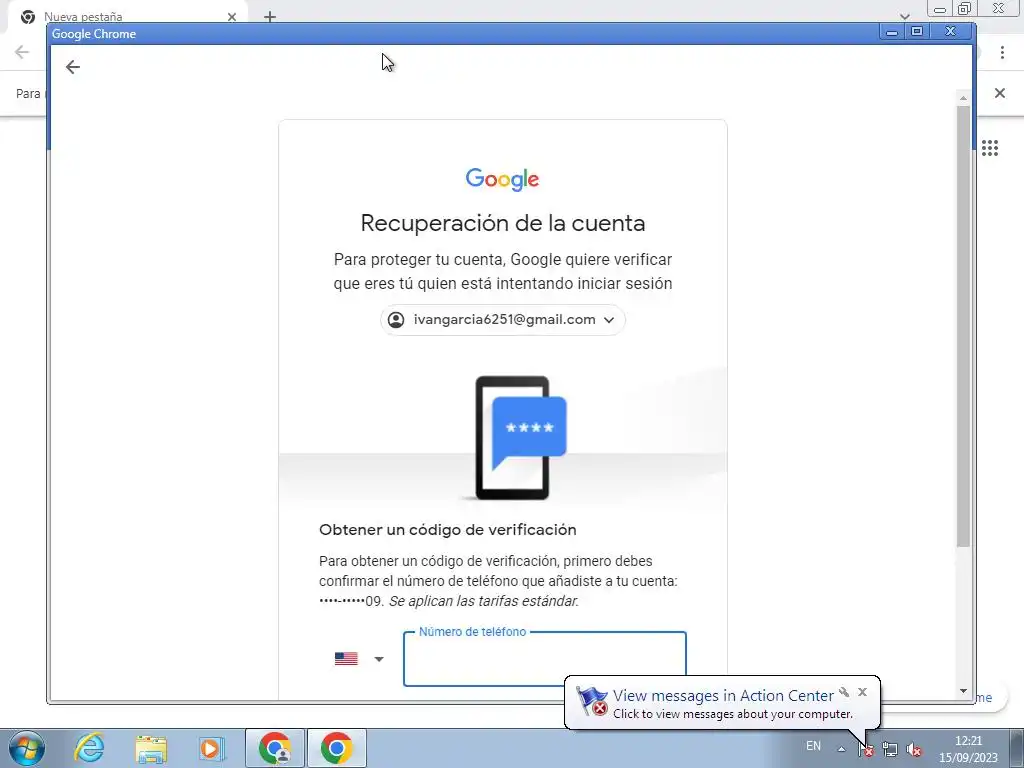Click the muted volume tray icon

(x=914, y=750)
